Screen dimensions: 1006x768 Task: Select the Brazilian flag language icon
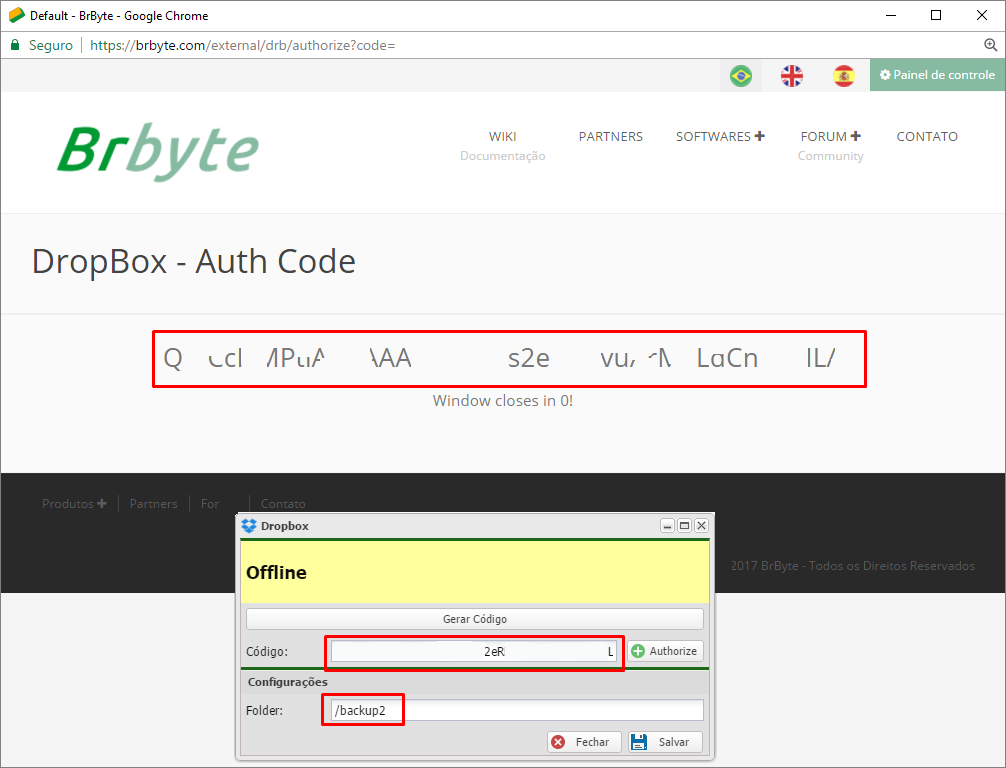tap(740, 76)
